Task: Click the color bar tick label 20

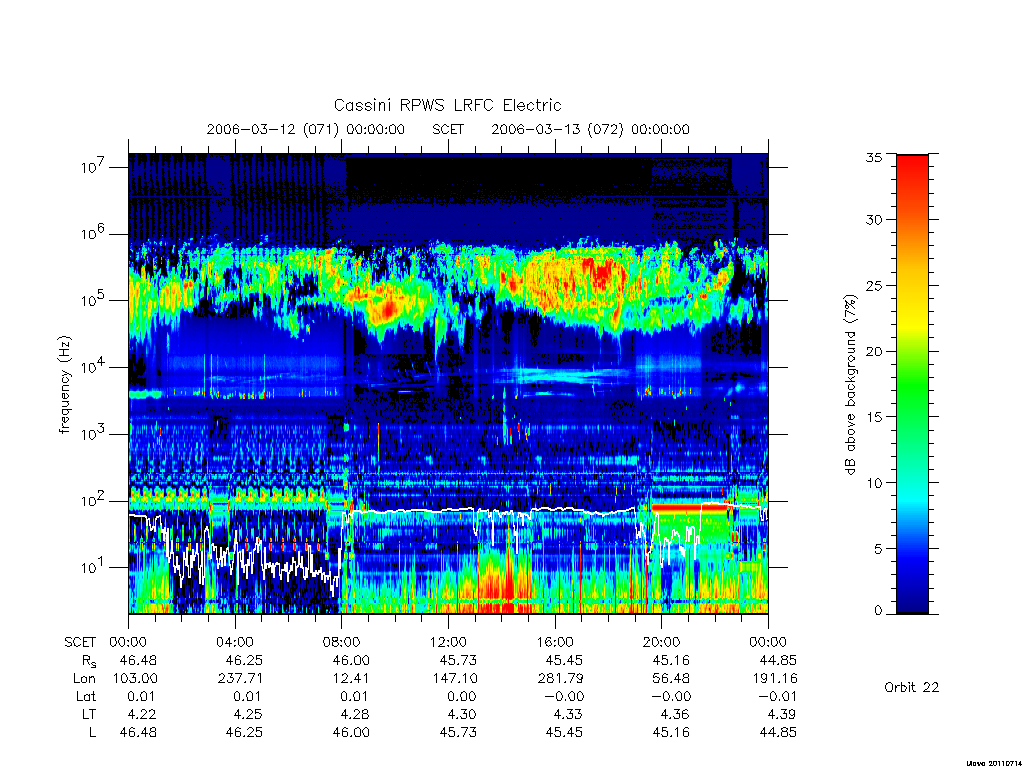Action: tap(874, 351)
